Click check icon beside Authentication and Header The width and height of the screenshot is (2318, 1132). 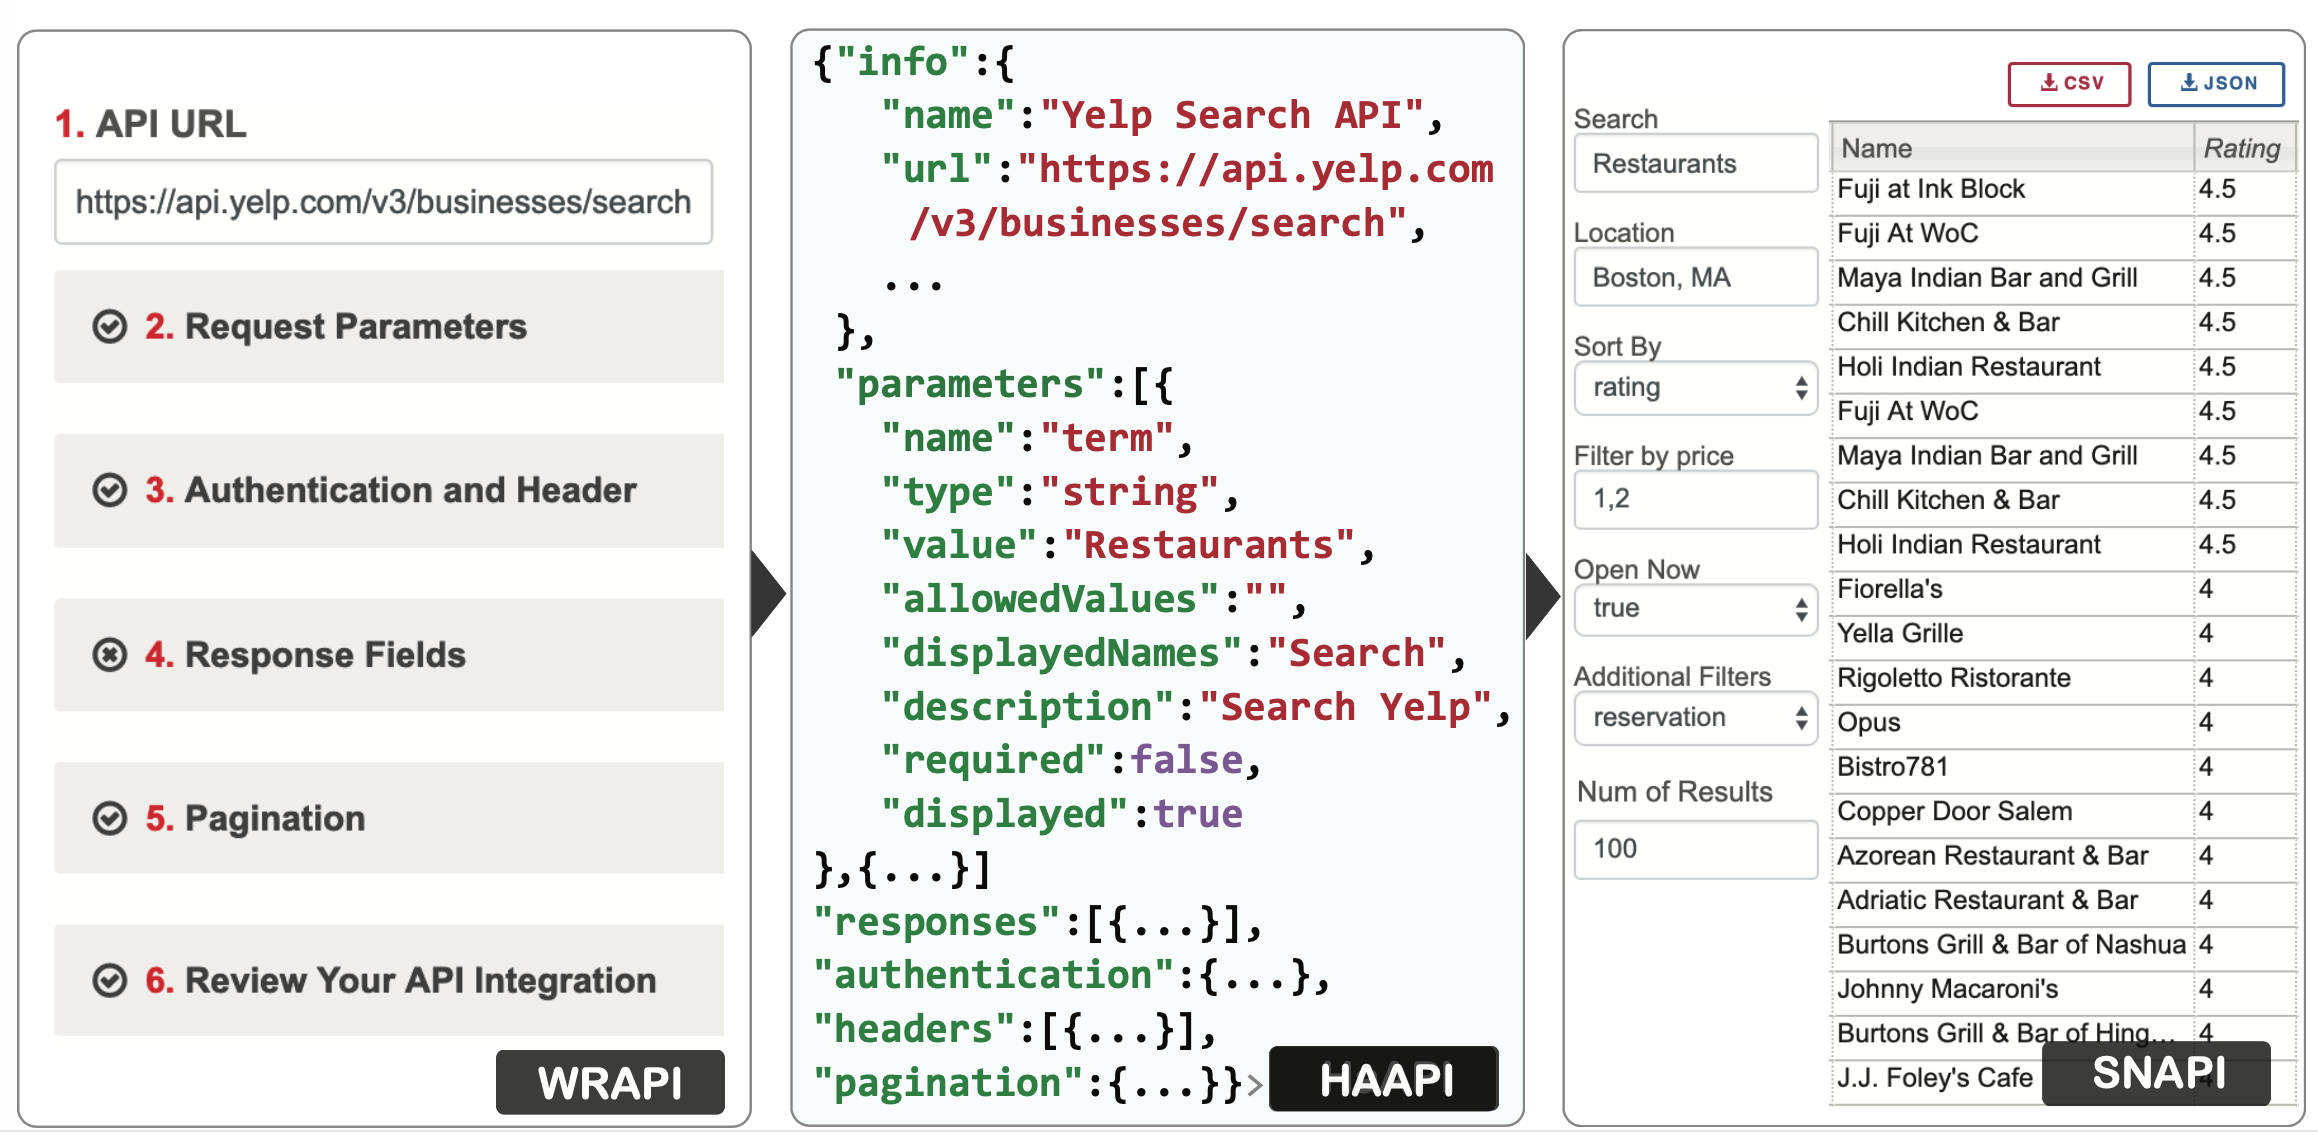(110, 490)
